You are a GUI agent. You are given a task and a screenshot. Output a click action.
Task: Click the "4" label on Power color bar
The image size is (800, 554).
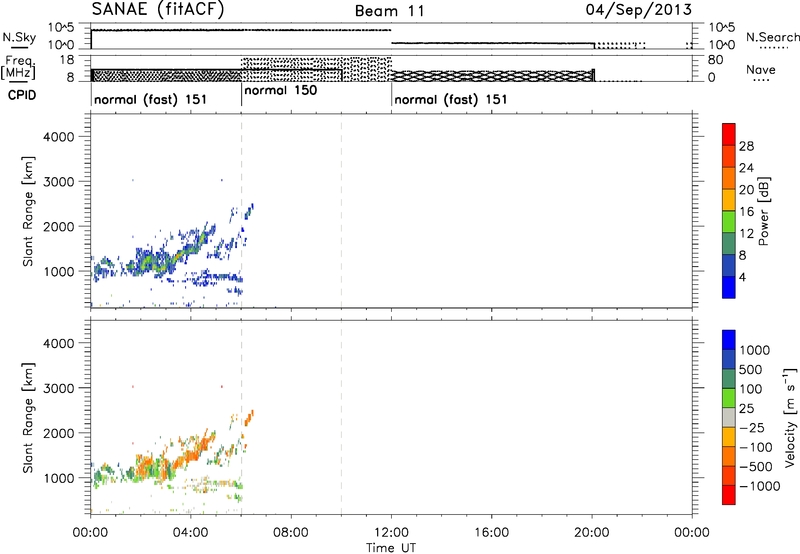click(x=743, y=277)
